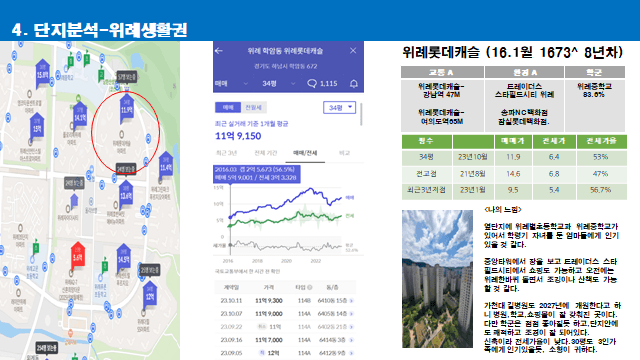Click the apartment complex aerial photo
The image size is (640, 360).
pyautogui.click(x=437, y=279)
